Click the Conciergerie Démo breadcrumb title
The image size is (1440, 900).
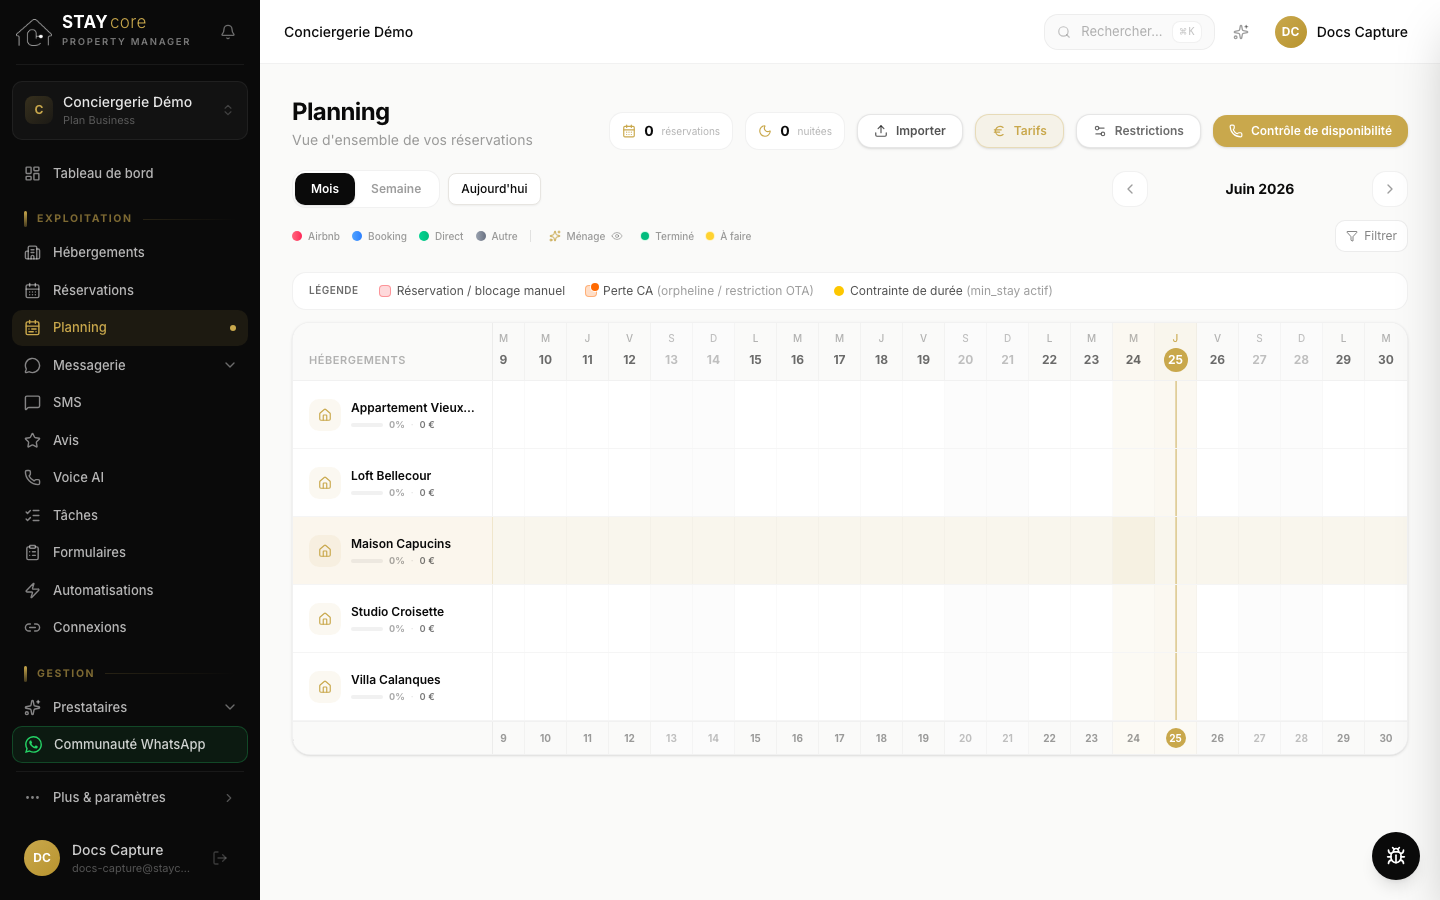point(348,32)
